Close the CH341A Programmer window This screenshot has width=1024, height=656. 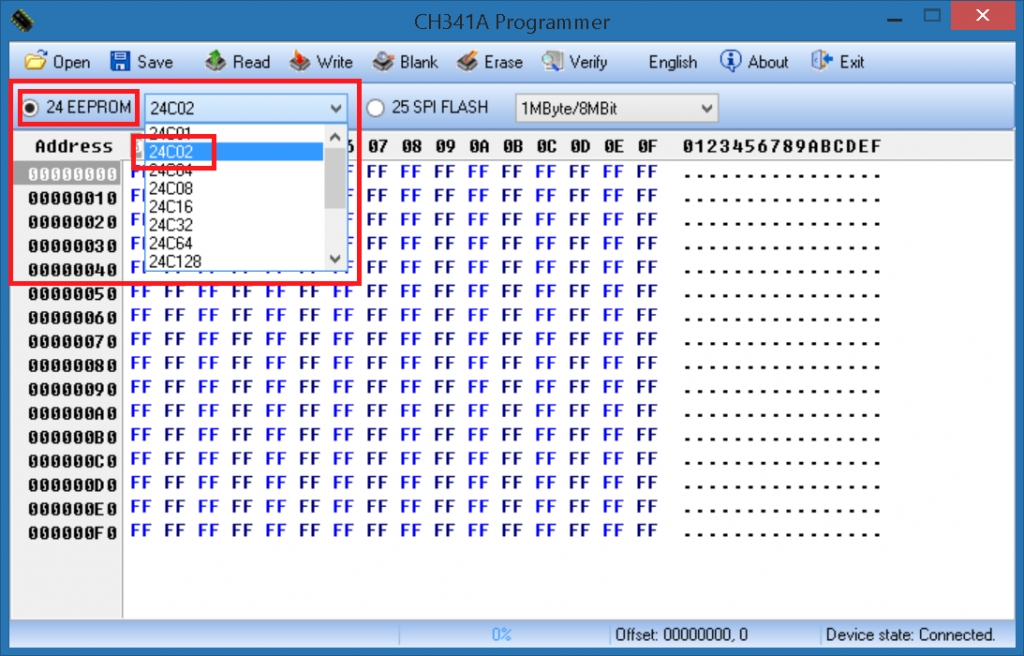(x=982, y=16)
